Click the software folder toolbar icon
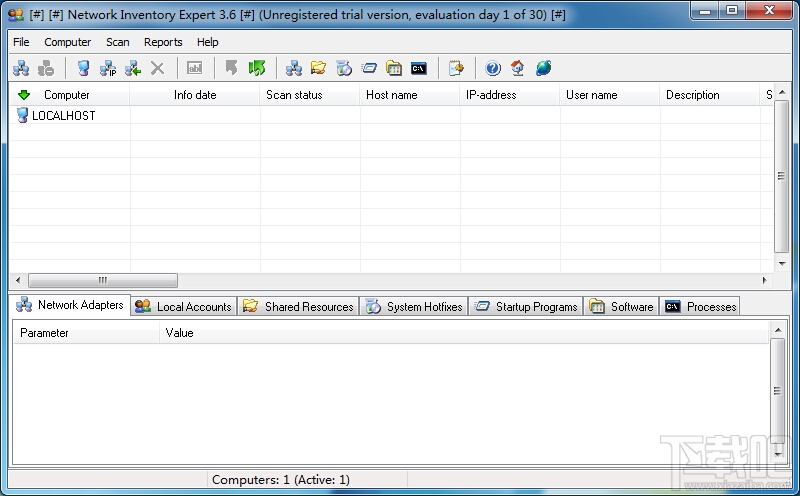Image resolution: width=800 pixels, height=496 pixels. pyautogui.click(x=394, y=68)
